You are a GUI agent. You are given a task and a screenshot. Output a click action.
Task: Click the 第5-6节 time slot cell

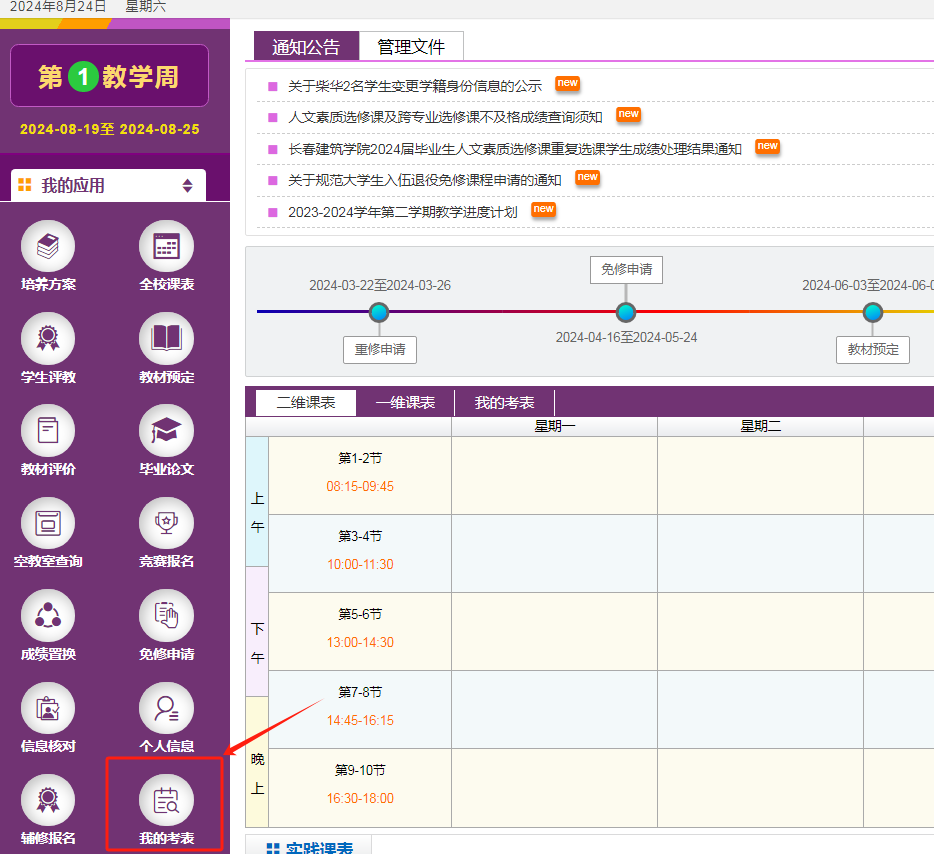pos(360,631)
